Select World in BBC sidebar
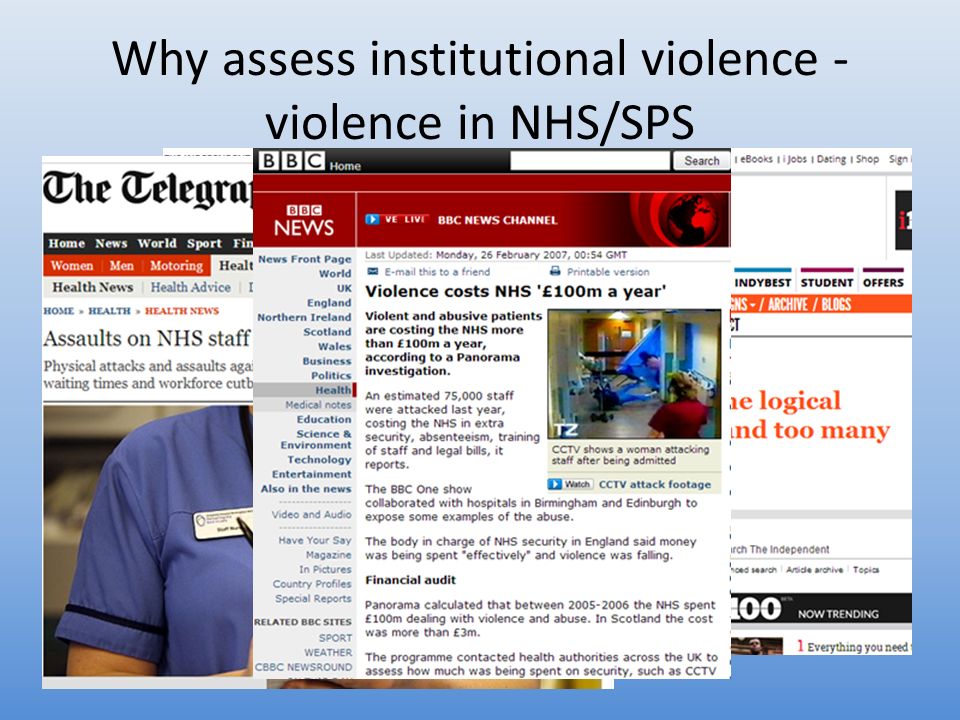Viewport: 960px width, 720px height. (335, 274)
